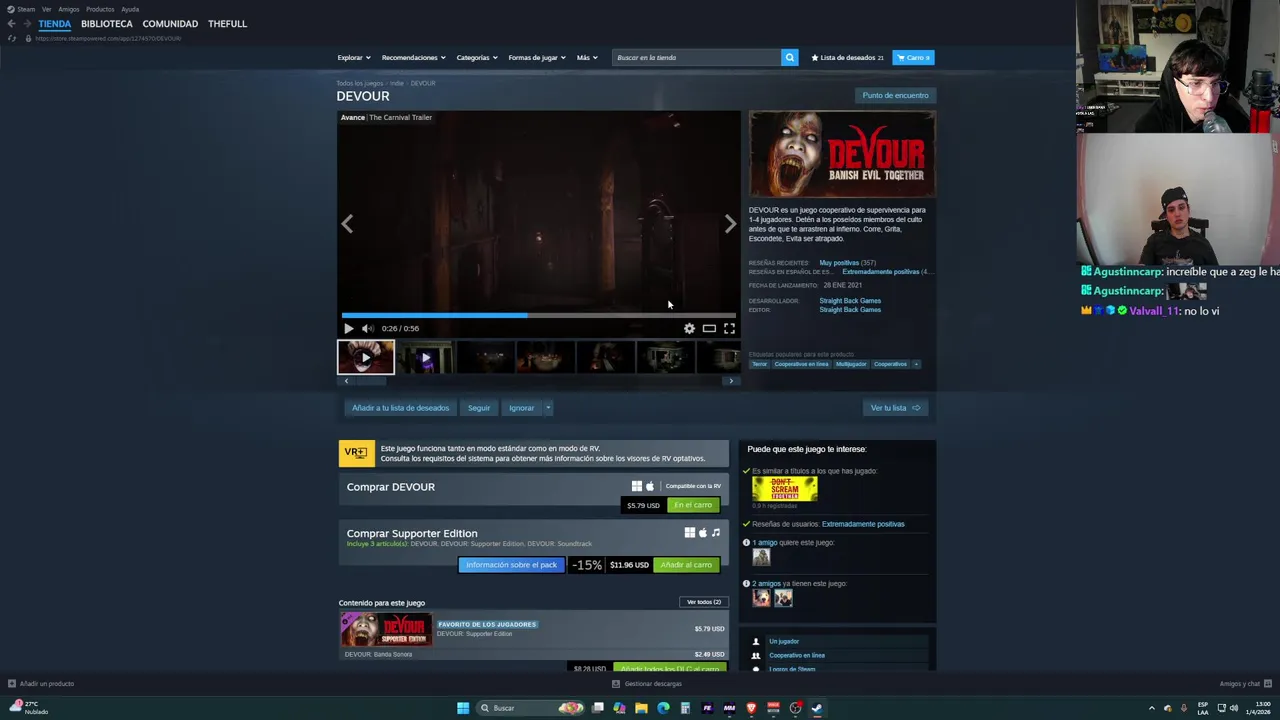
Task: Click the Ignorar button
Action: pyautogui.click(x=521, y=408)
